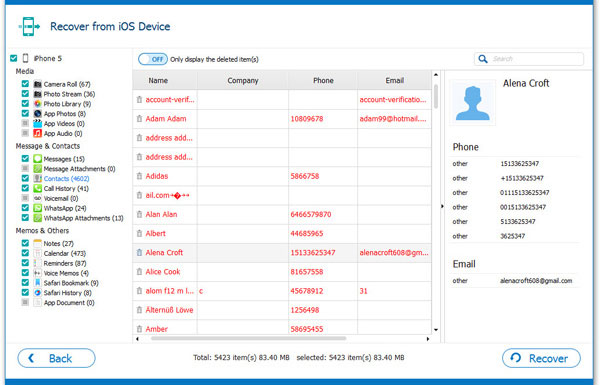
Task: Click phone +15133625347 in details
Action: (x=522, y=178)
